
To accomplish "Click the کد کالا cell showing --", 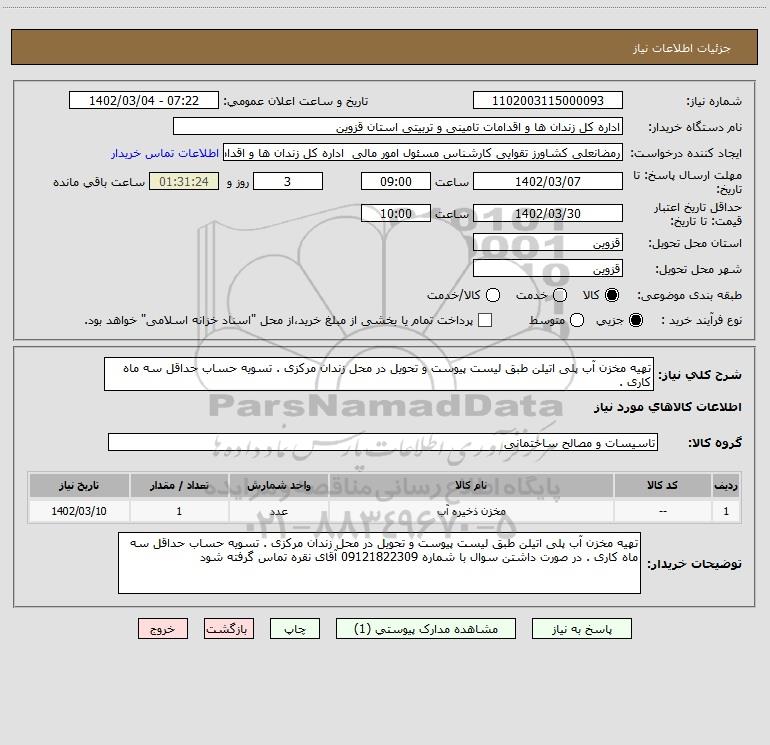I will click(x=662, y=511).
